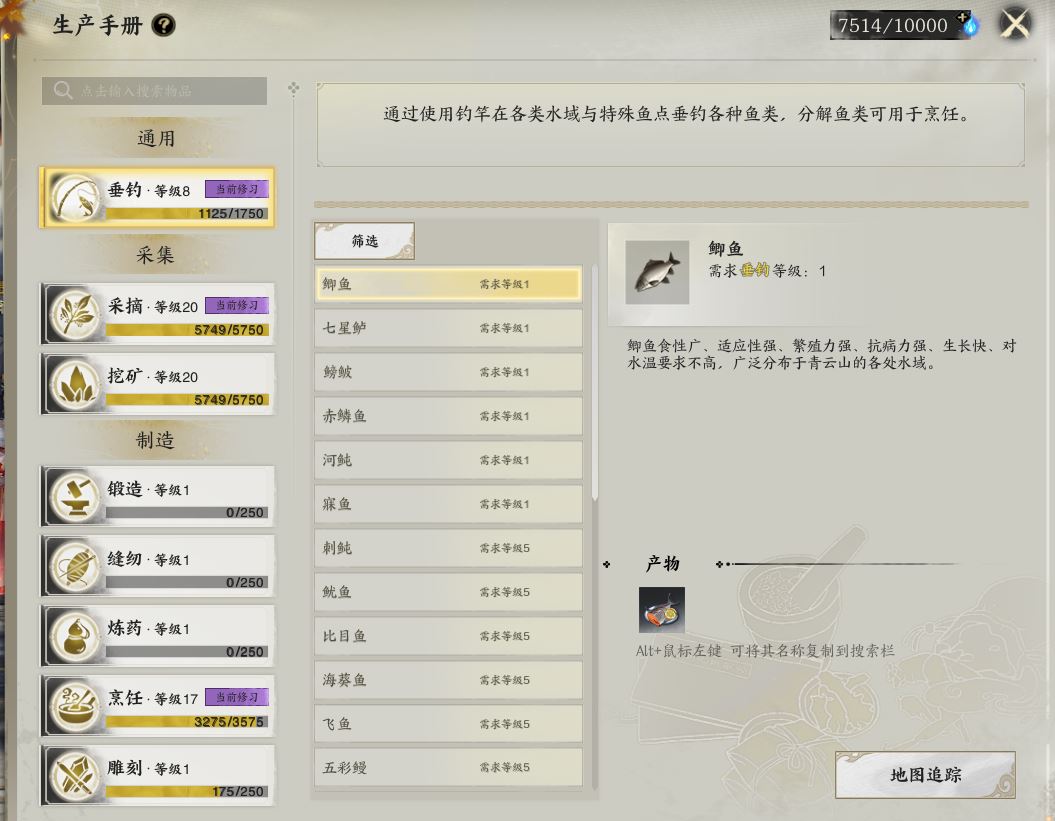Toggle 当前修习 badge on 烹饪

point(237,697)
